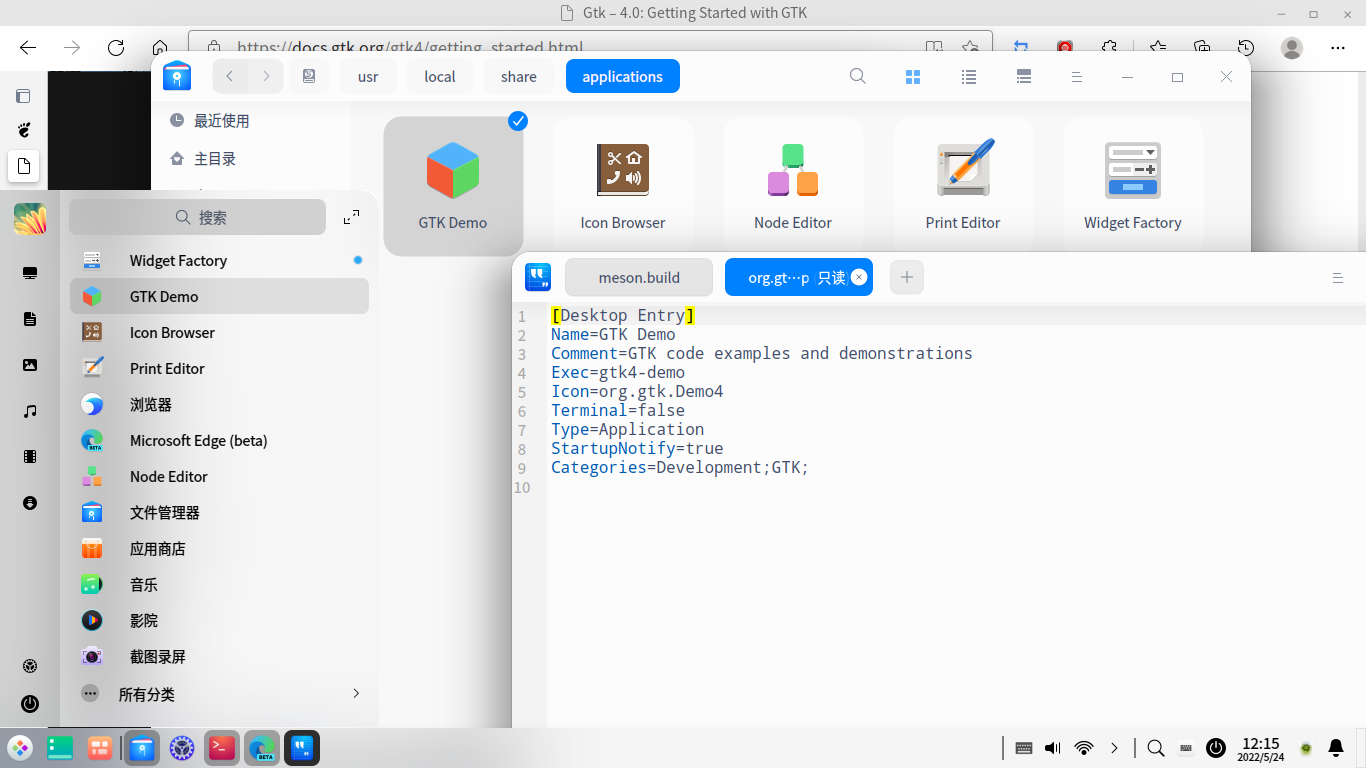Click the launcher search field

tap(198, 217)
